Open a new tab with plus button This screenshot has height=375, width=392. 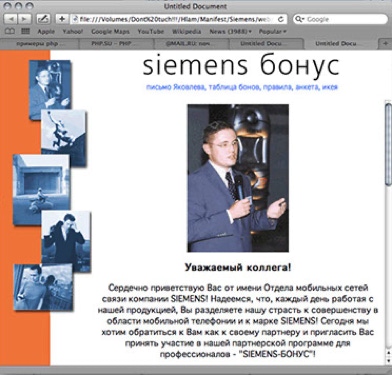point(385,43)
